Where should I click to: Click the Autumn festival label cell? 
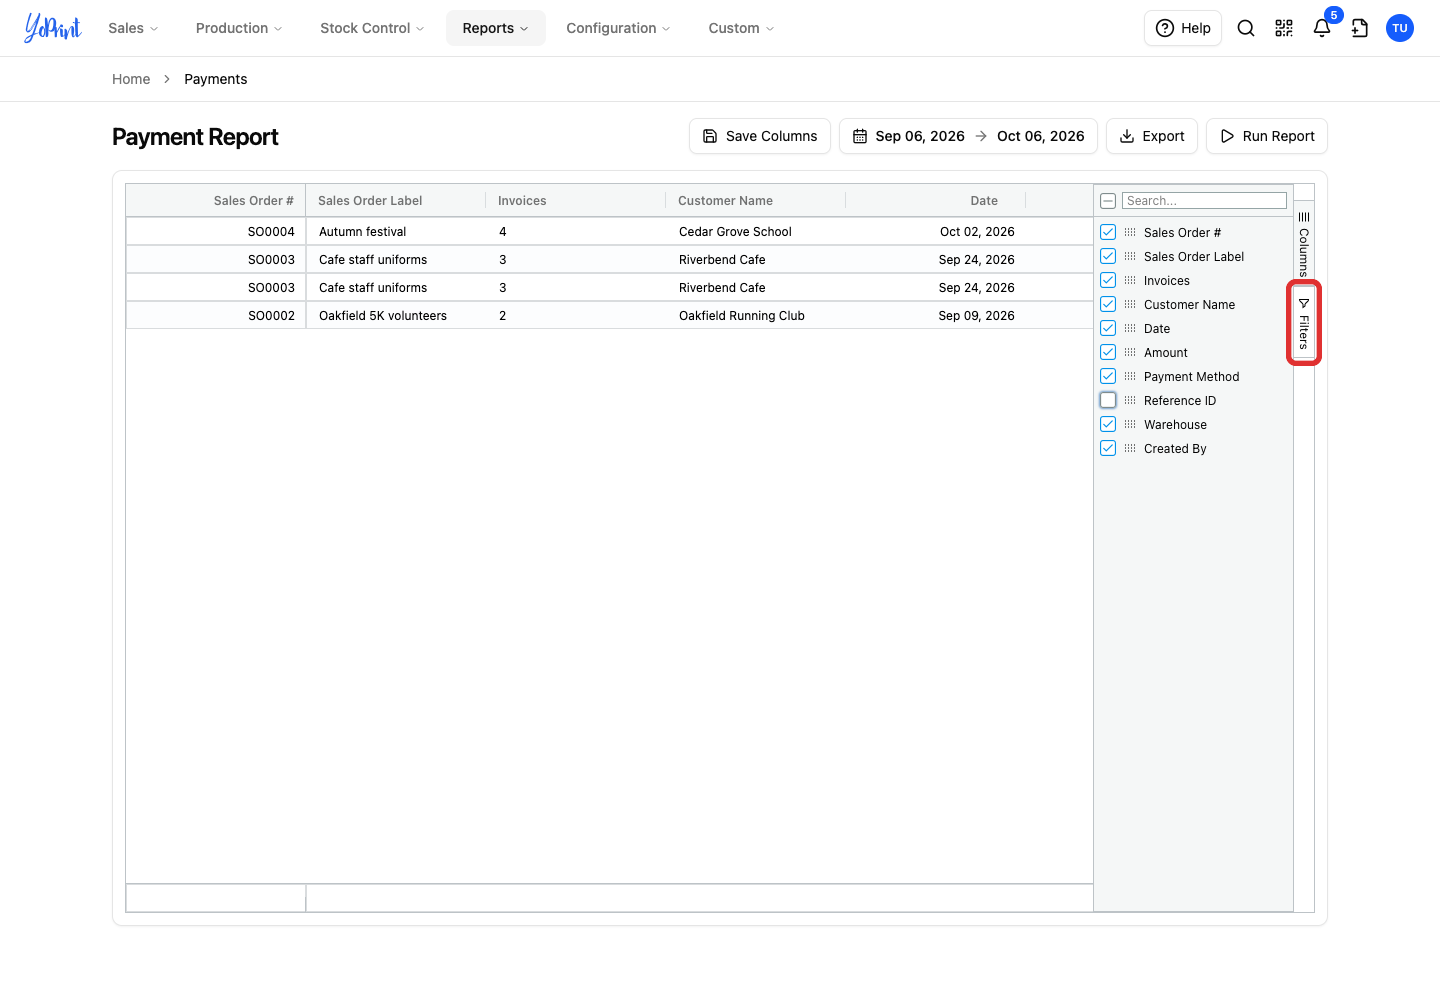pyautogui.click(x=396, y=231)
